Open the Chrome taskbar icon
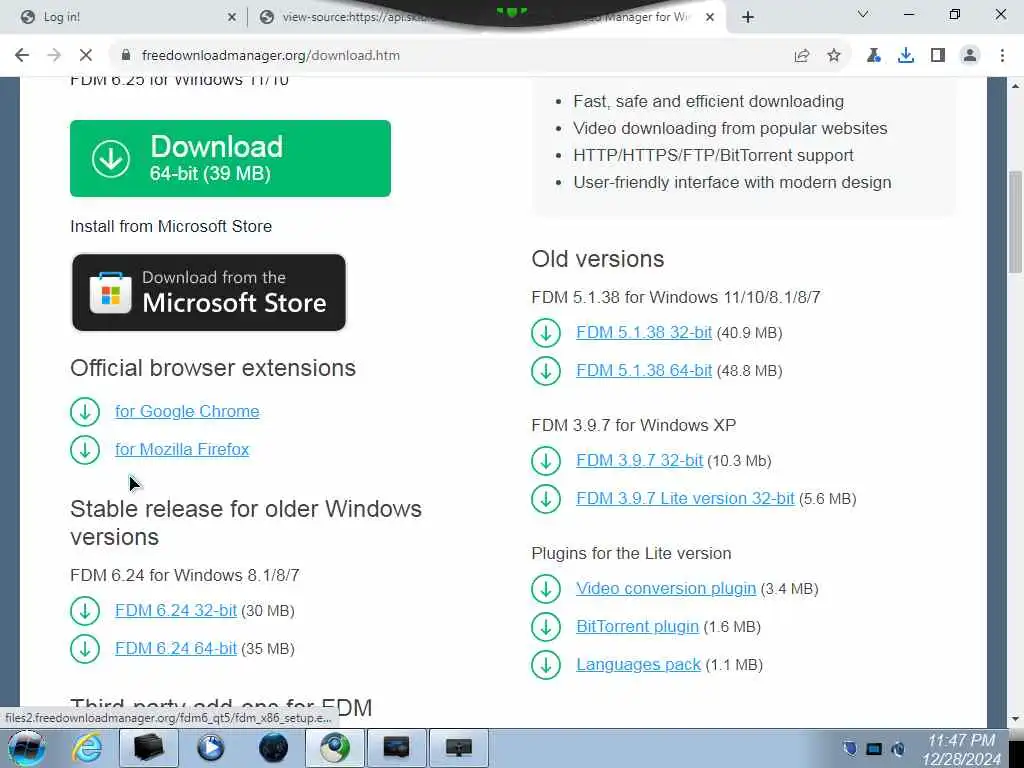 coord(334,748)
